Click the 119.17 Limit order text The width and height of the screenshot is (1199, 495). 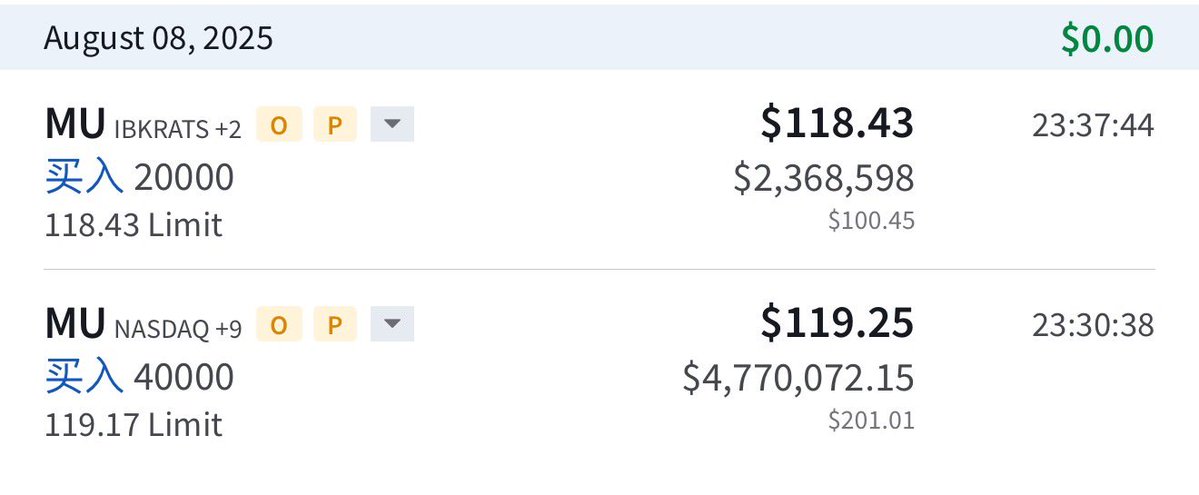(x=133, y=425)
